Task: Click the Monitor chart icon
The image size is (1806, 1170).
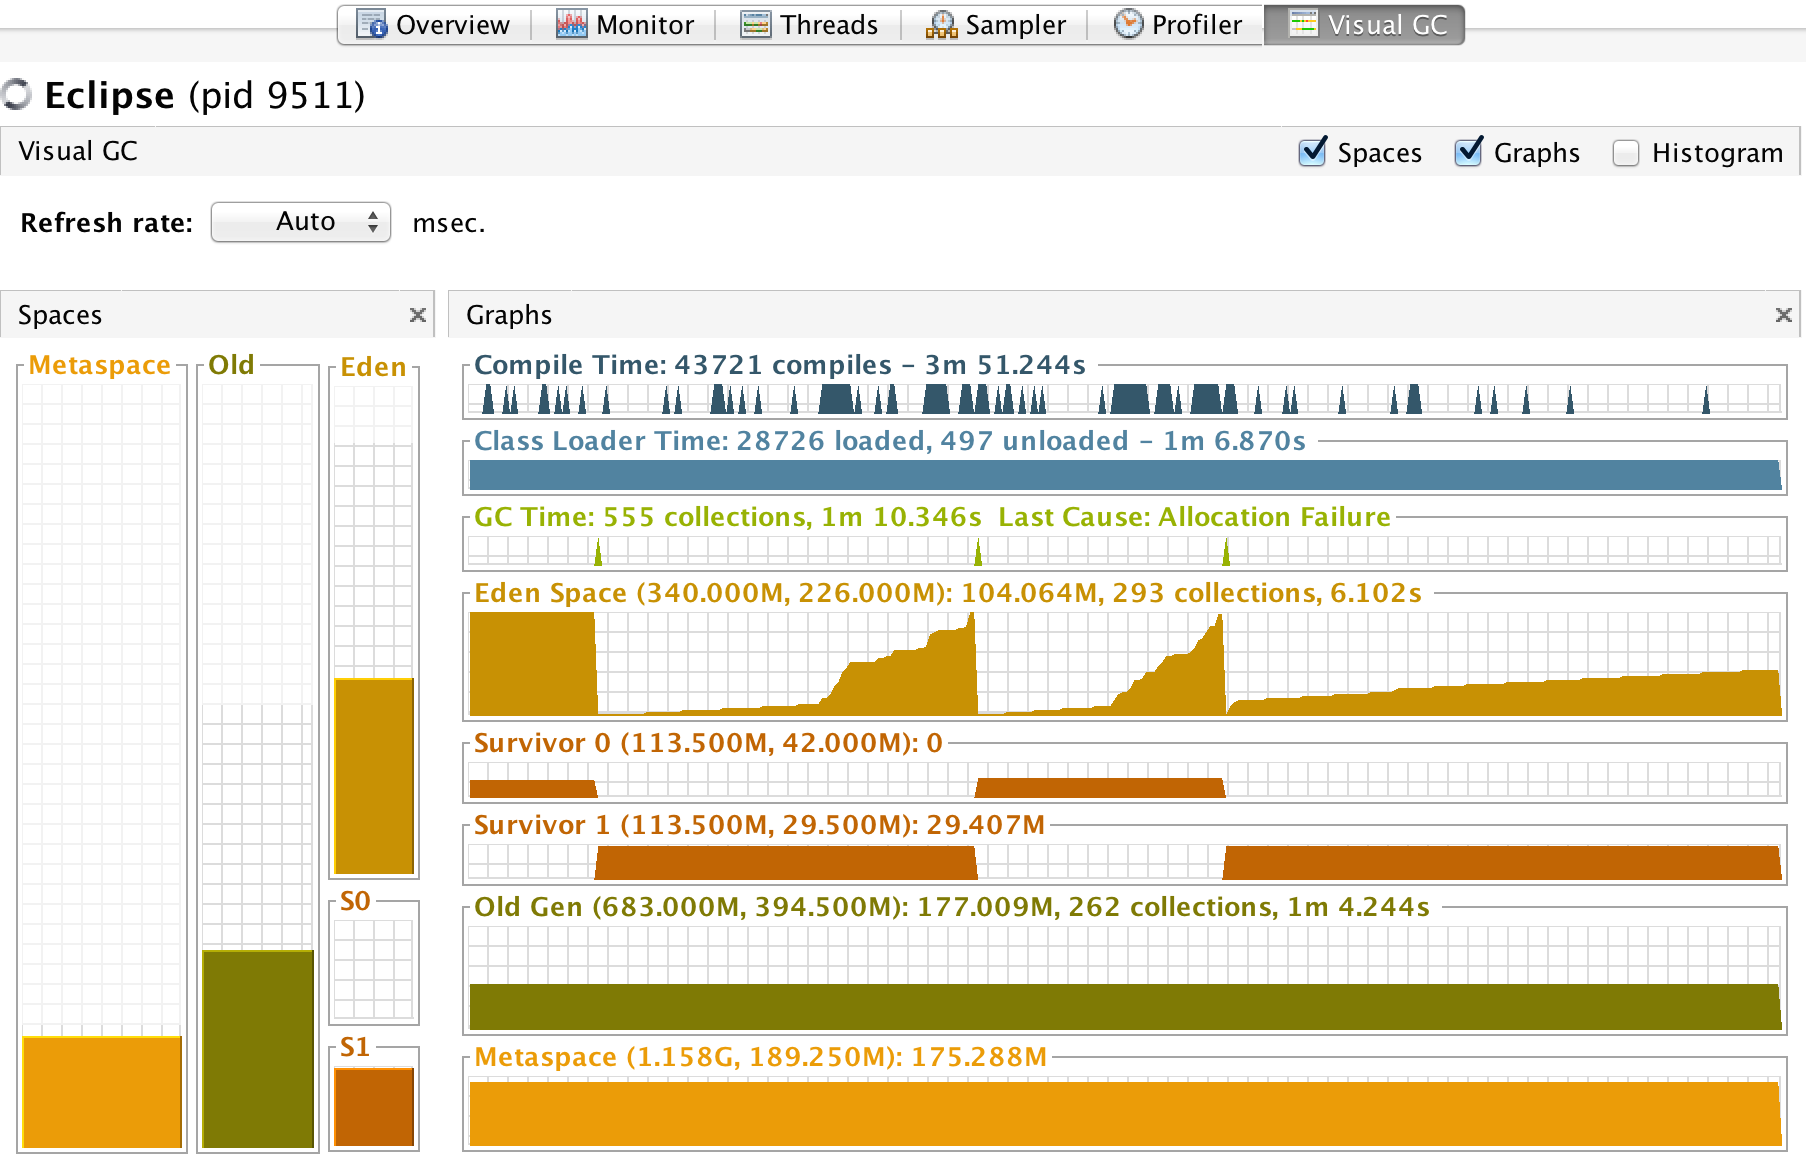Action: click(572, 24)
